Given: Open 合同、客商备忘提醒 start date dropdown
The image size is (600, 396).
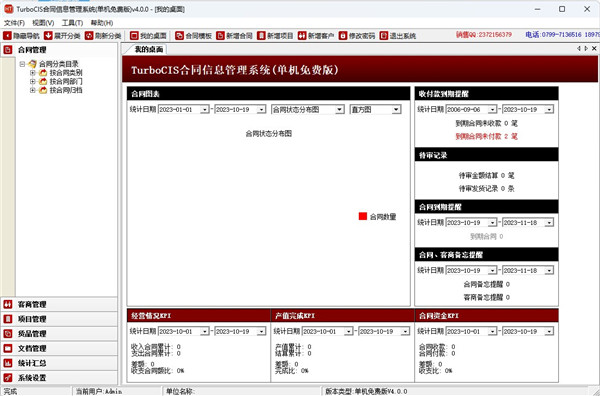Looking at the screenshot, I should tap(492, 271).
